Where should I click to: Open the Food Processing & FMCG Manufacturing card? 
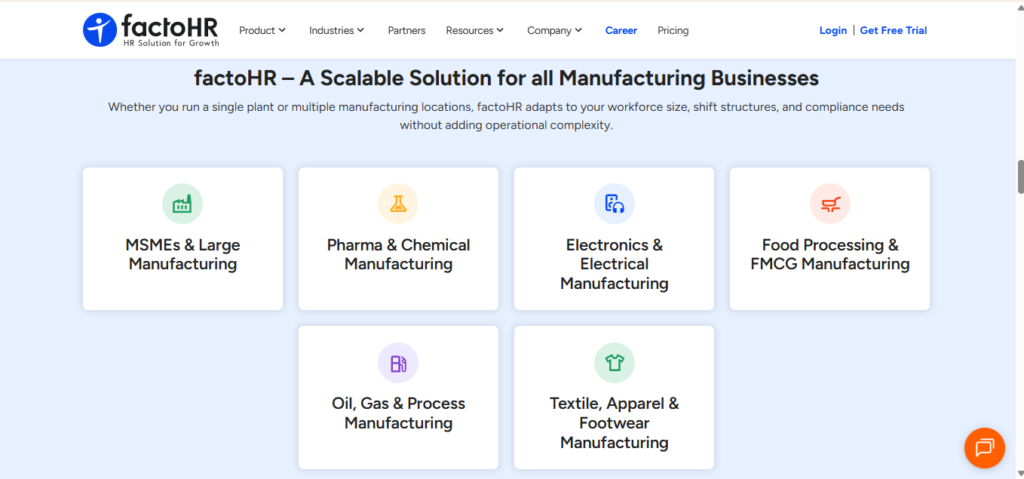click(x=829, y=239)
